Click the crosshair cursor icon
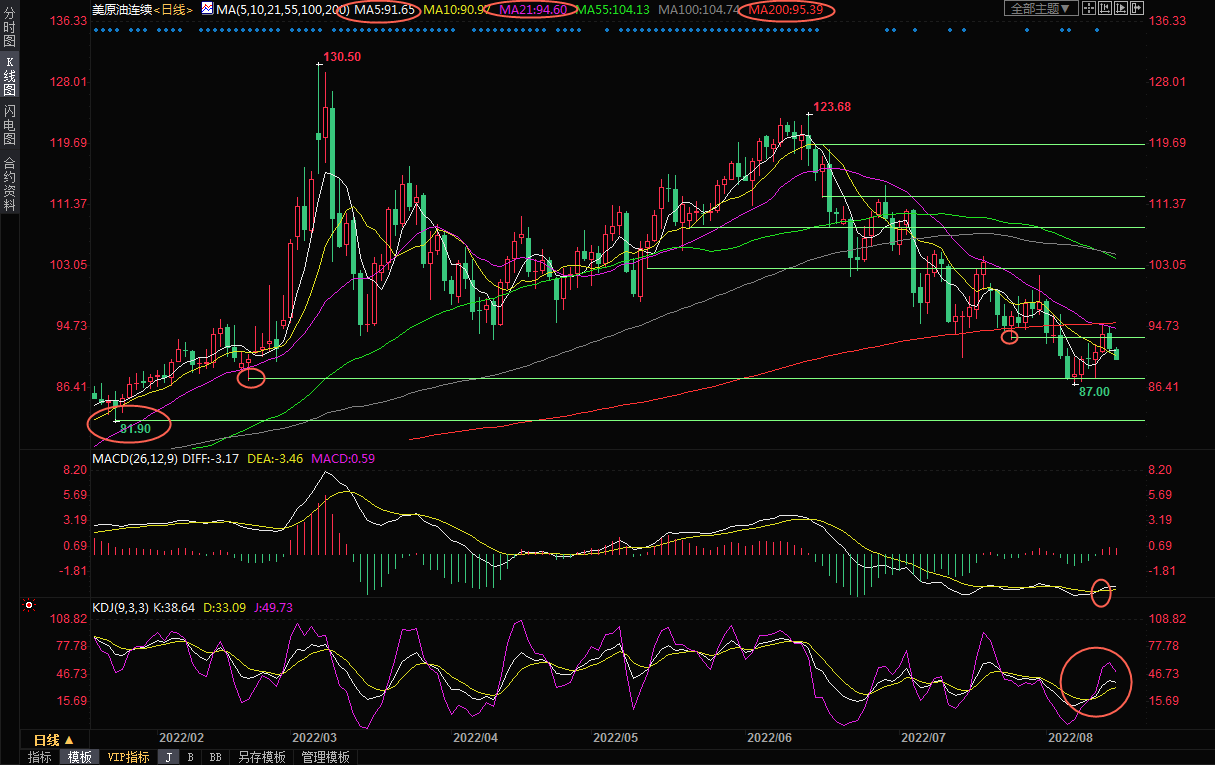The width and height of the screenshot is (1215, 765). 1089,8
